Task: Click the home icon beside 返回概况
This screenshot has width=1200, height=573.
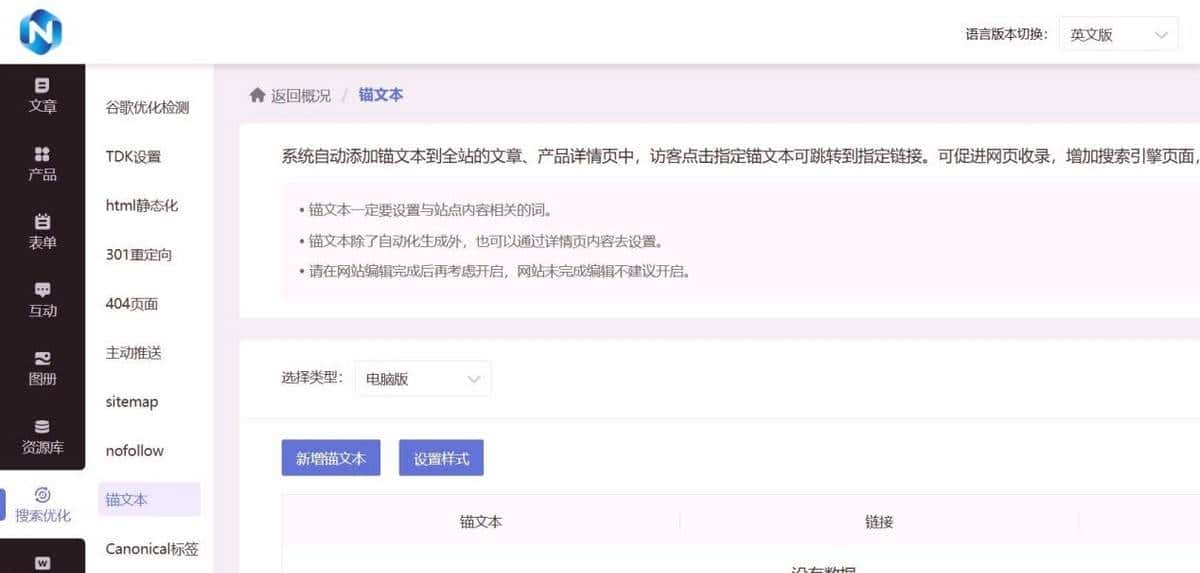Action: (x=257, y=95)
